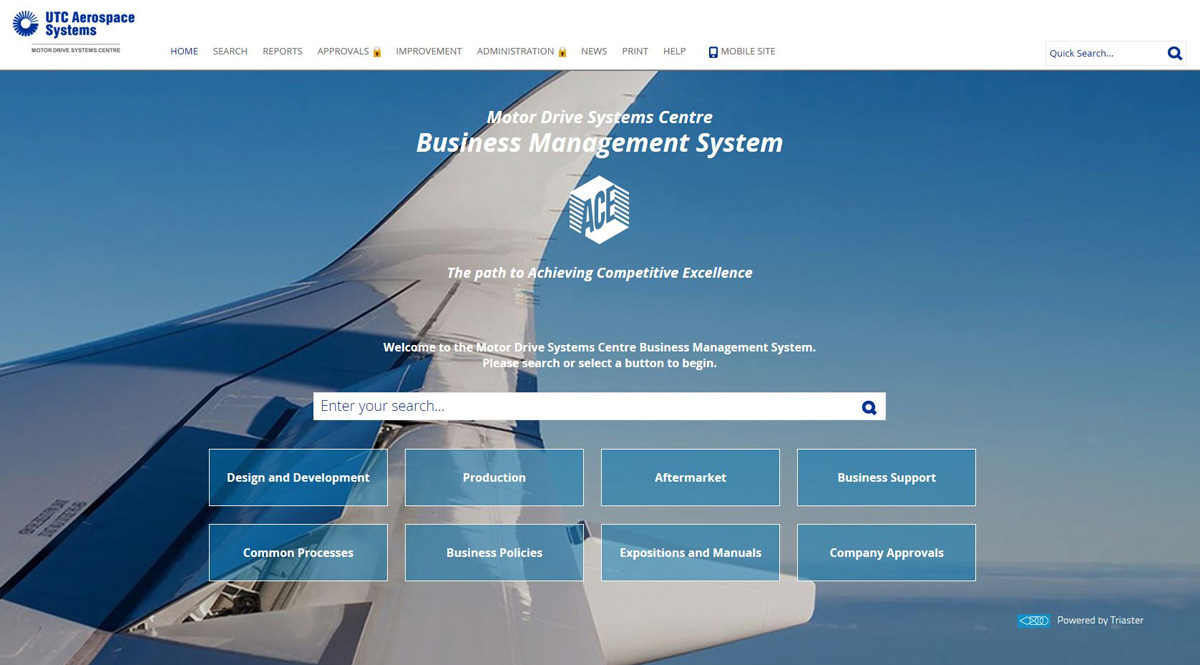Follow the Powered by Triaster link
This screenshot has width=1200, height=665.
point(1100,620)
